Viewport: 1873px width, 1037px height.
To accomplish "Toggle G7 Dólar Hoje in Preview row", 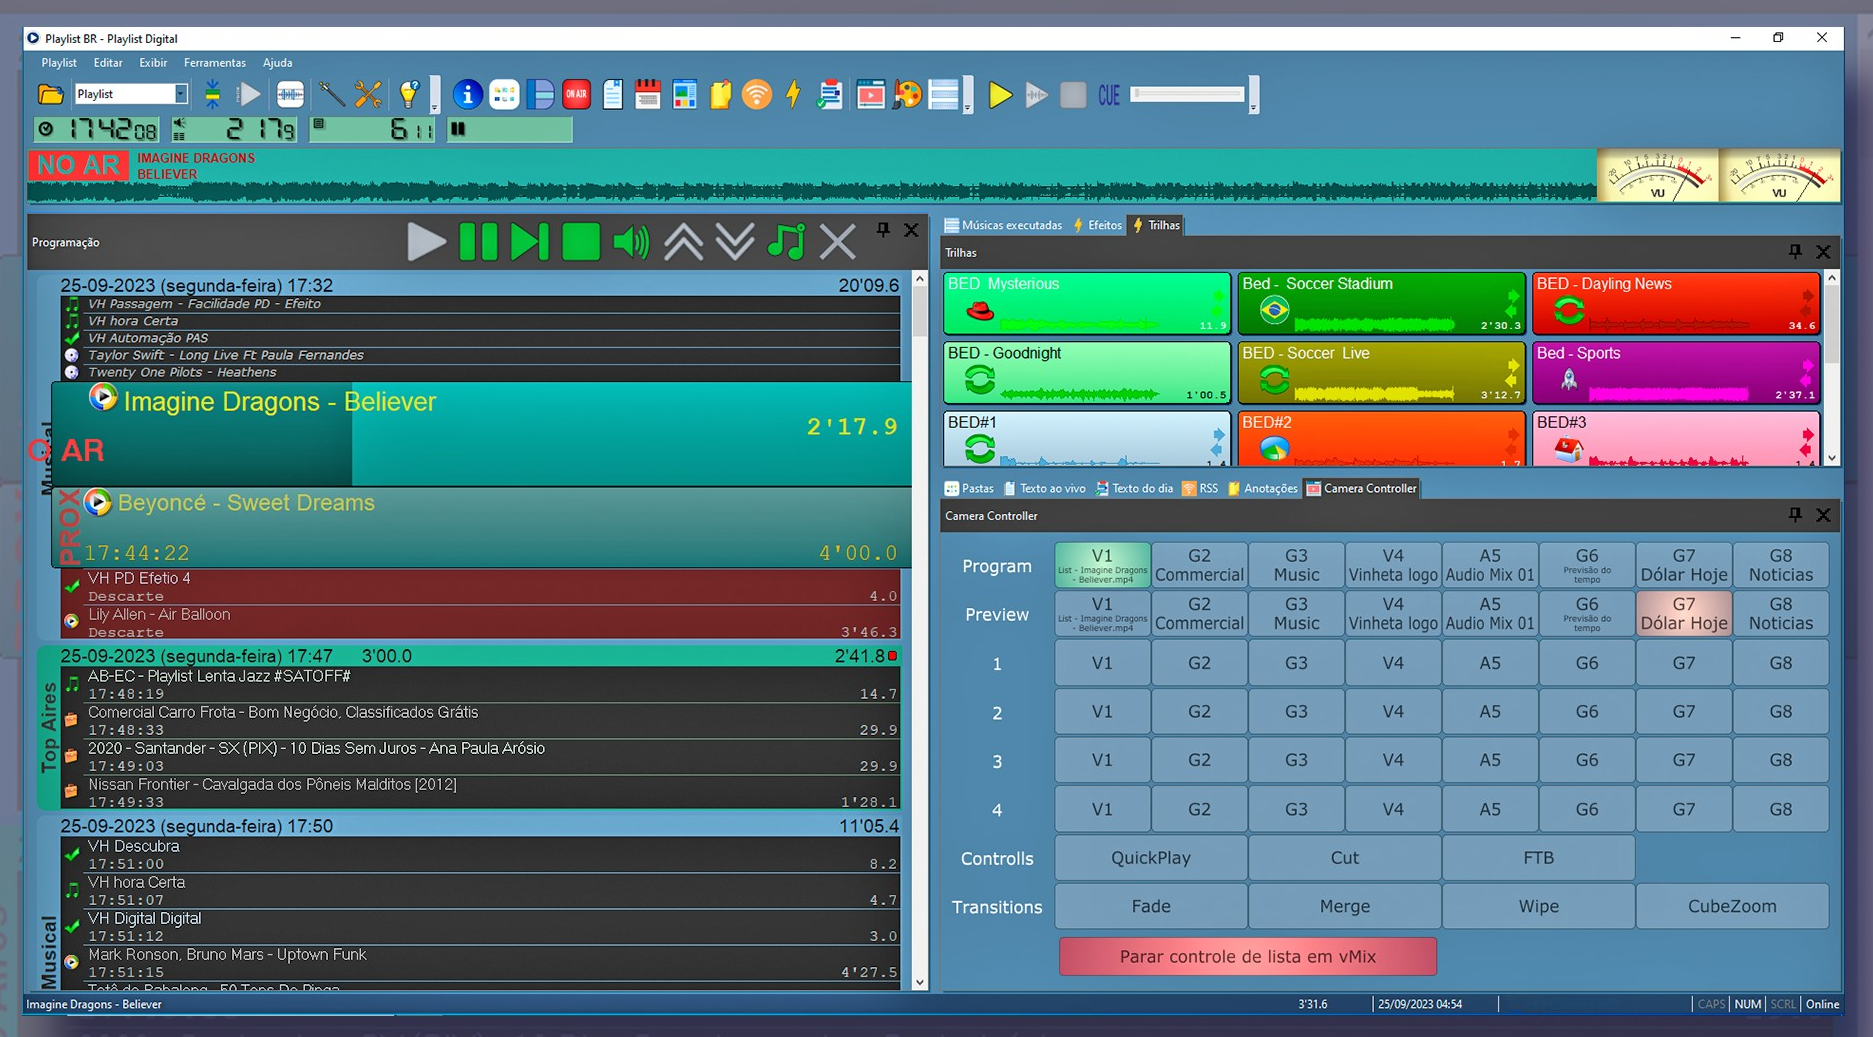I will point(1683,613).
